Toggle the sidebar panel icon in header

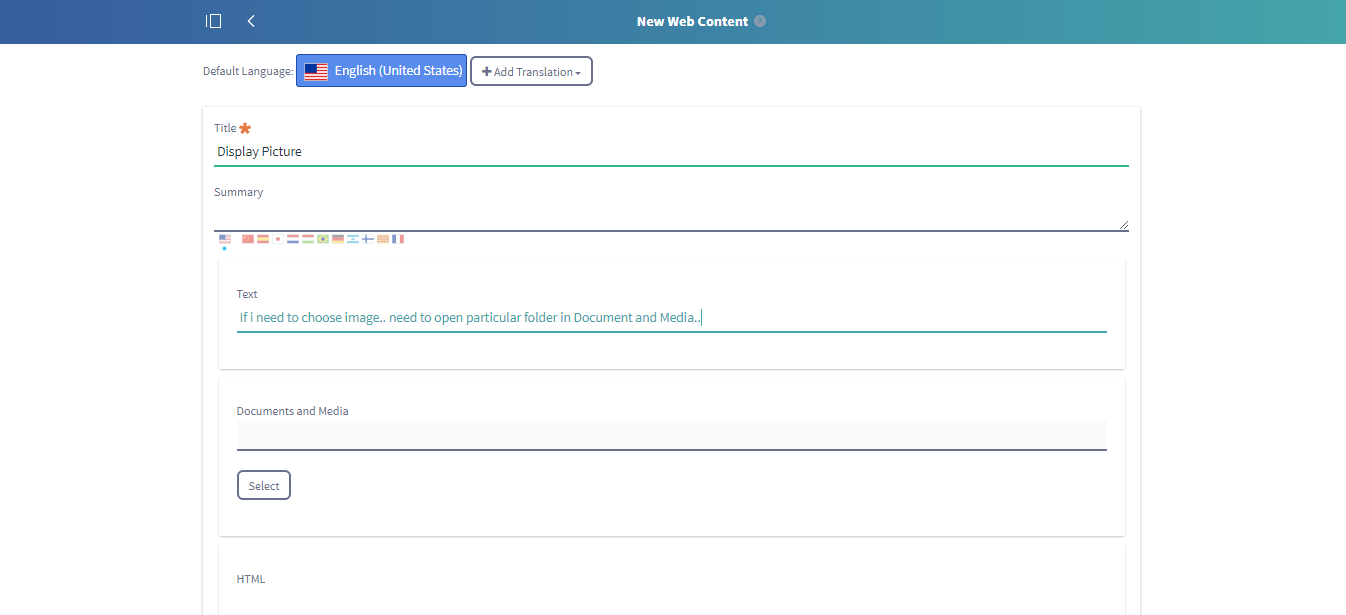pos(213,21)
